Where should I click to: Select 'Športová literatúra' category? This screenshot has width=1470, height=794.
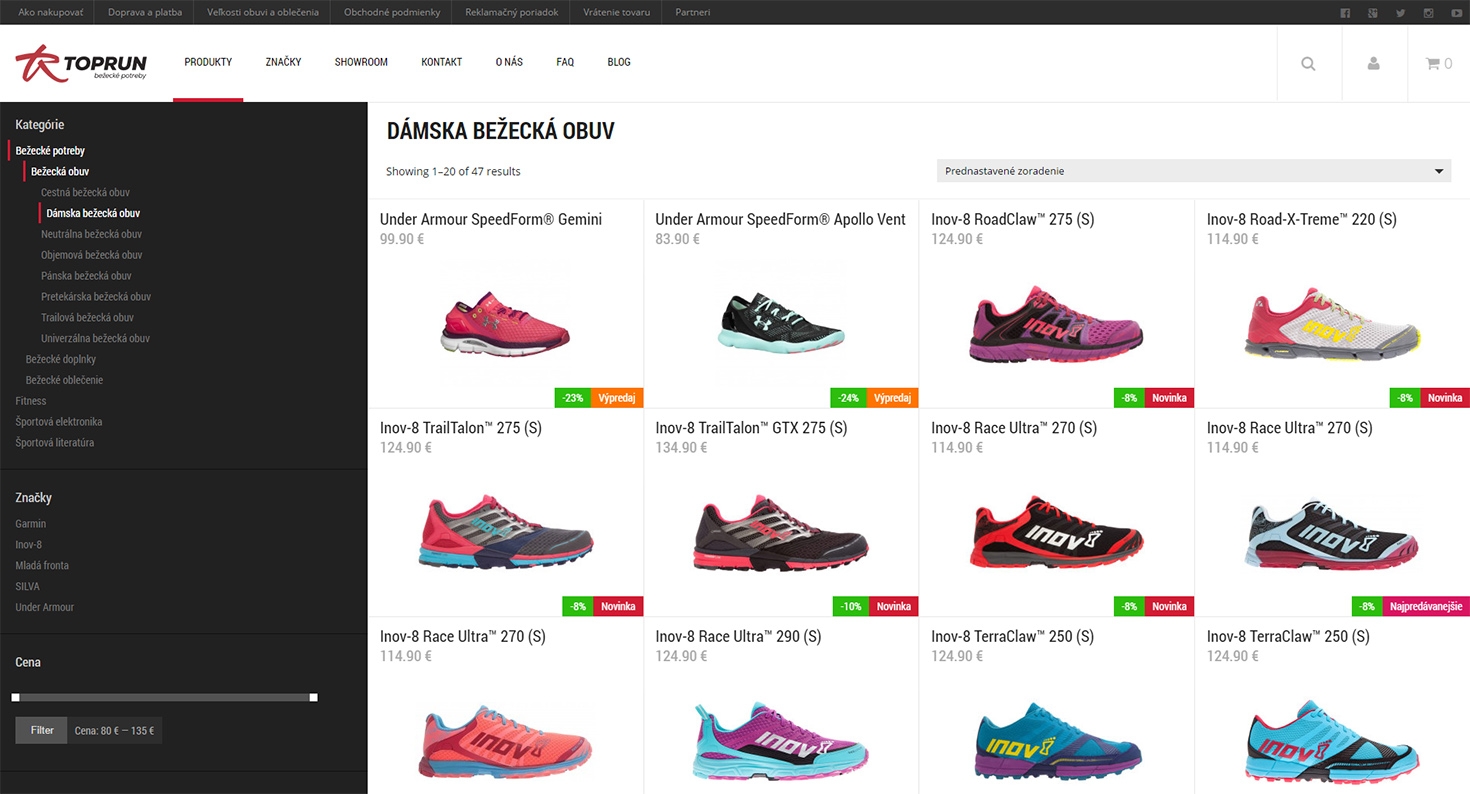(55, 443)
